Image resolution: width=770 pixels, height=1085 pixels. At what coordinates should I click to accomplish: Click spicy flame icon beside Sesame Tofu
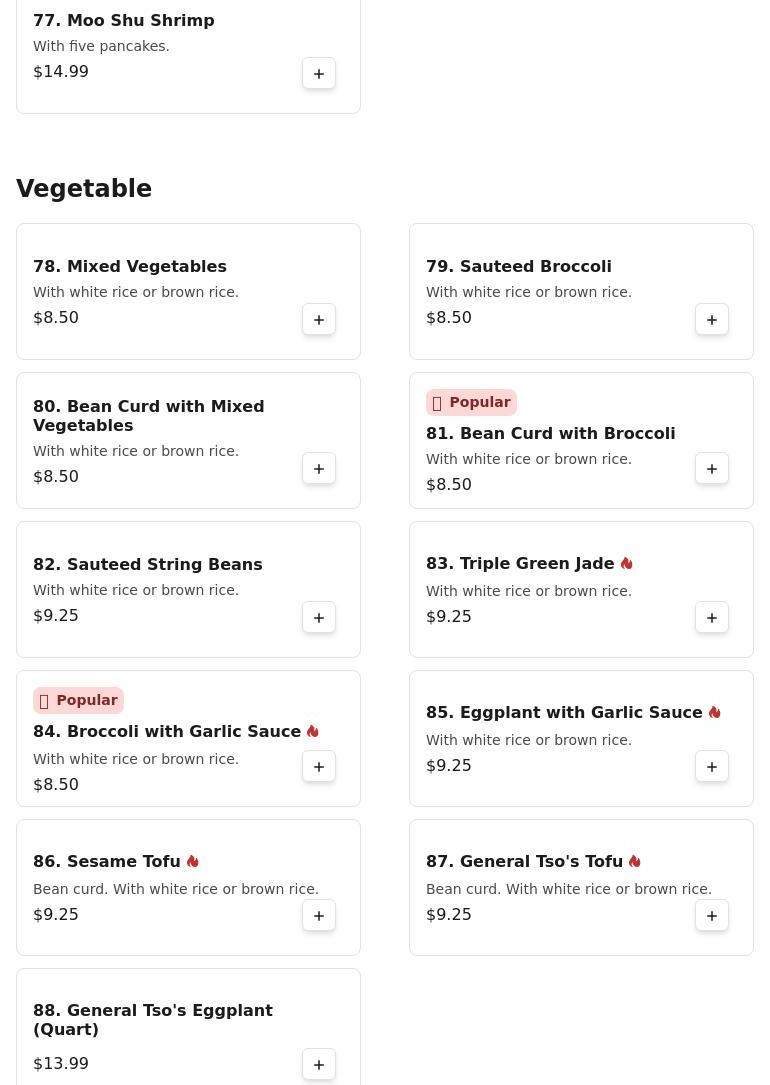pos(193,861)
